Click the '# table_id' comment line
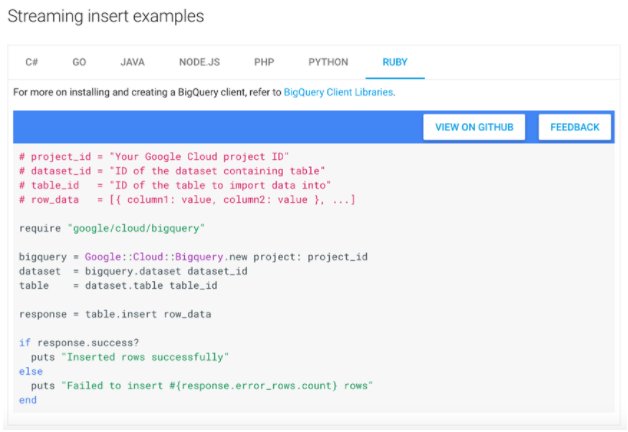The width and height of the screenshot is (628, 432). 175,185
